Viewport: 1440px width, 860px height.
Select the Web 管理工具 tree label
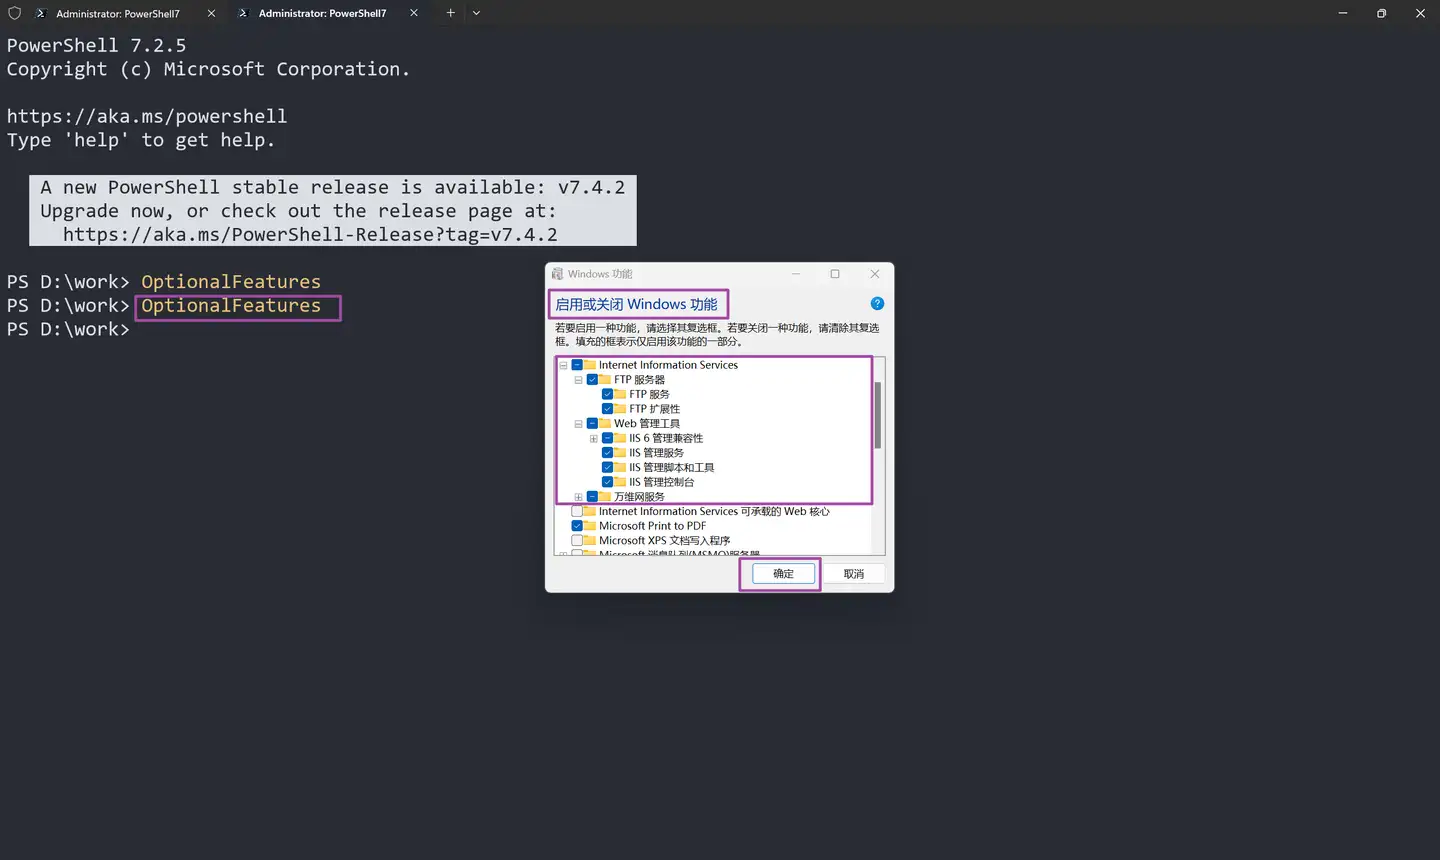pyautogui.click(x=647, y=424)
